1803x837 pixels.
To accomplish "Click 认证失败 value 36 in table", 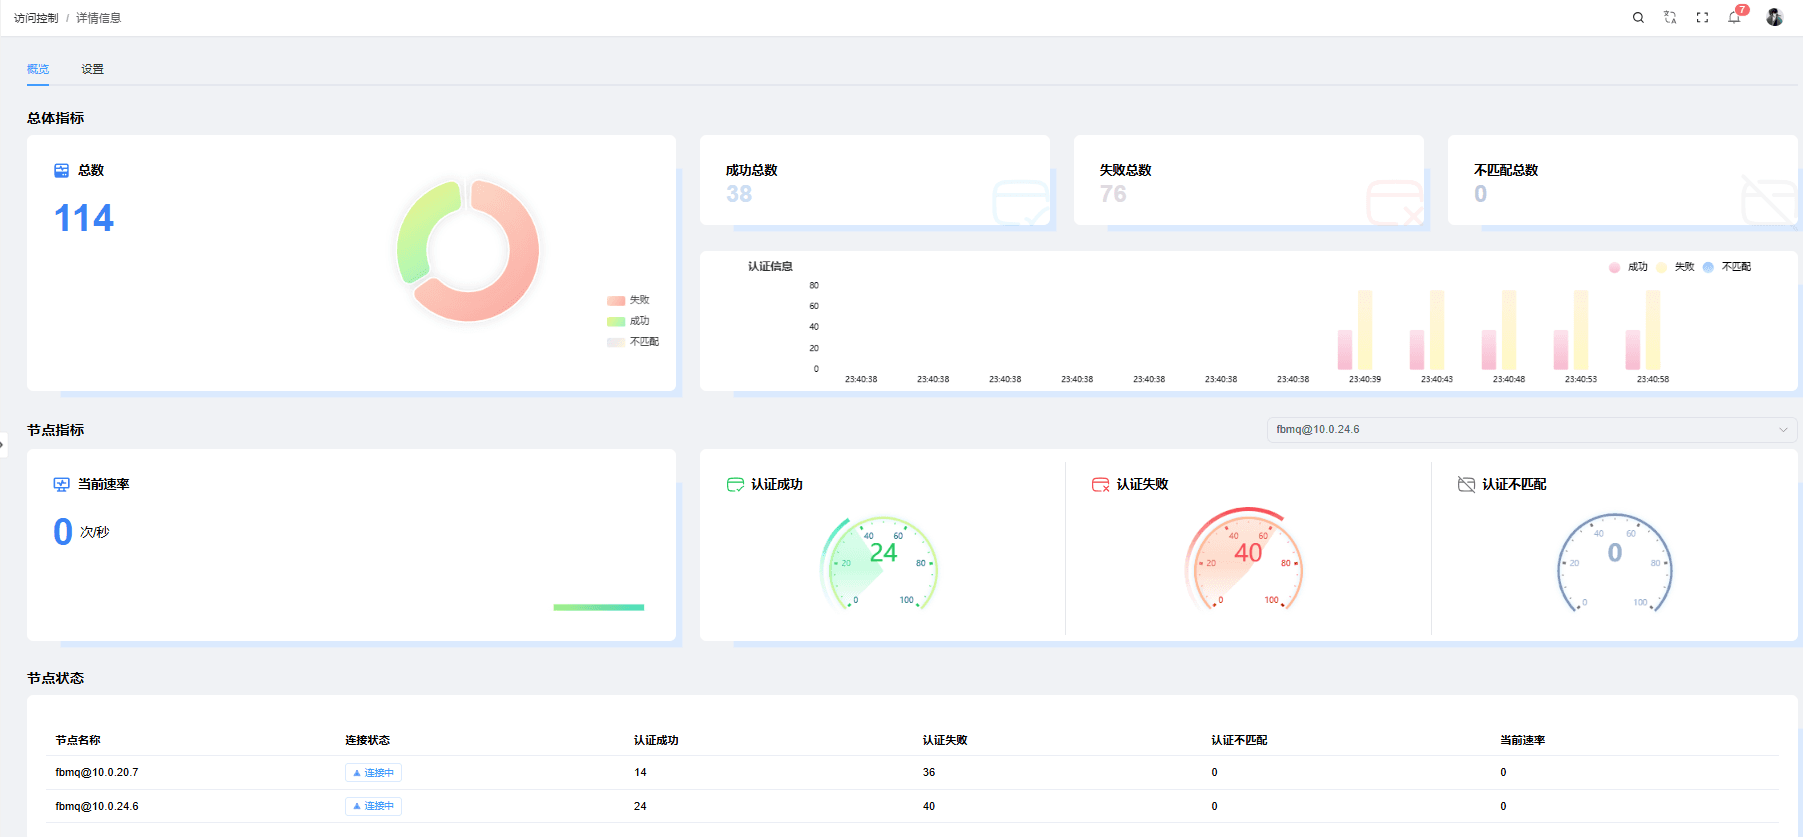I will 929,773.
